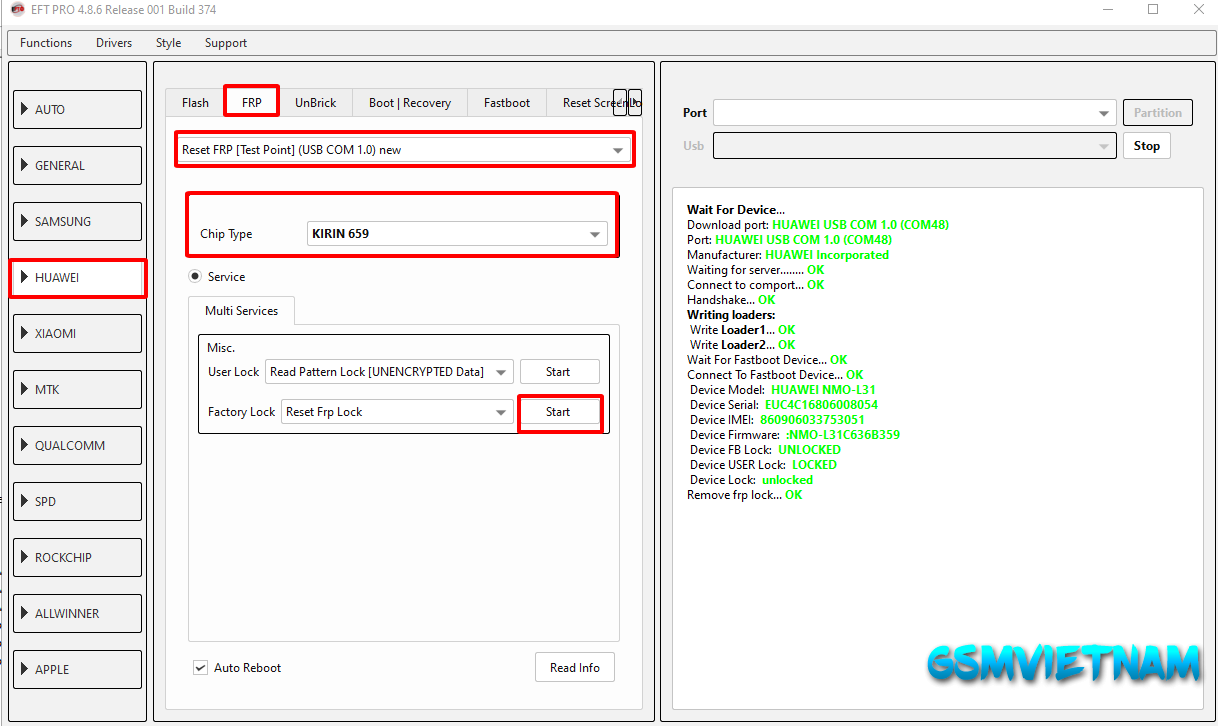Click the Wait For Fastboot Device log line
This screenshot has height=726, width=1218.
[x=767, y=360]
